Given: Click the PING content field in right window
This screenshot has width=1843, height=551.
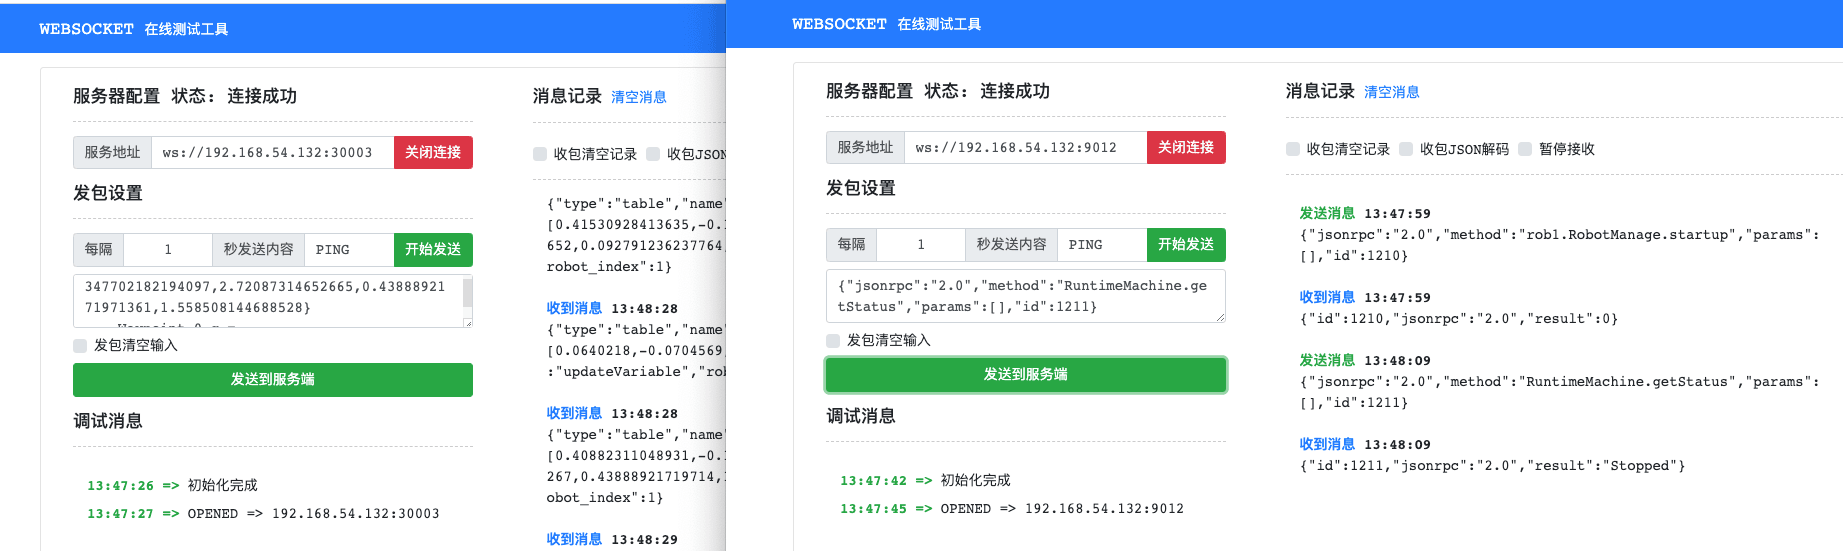Looking at the screenshot, I should 1102,244.
